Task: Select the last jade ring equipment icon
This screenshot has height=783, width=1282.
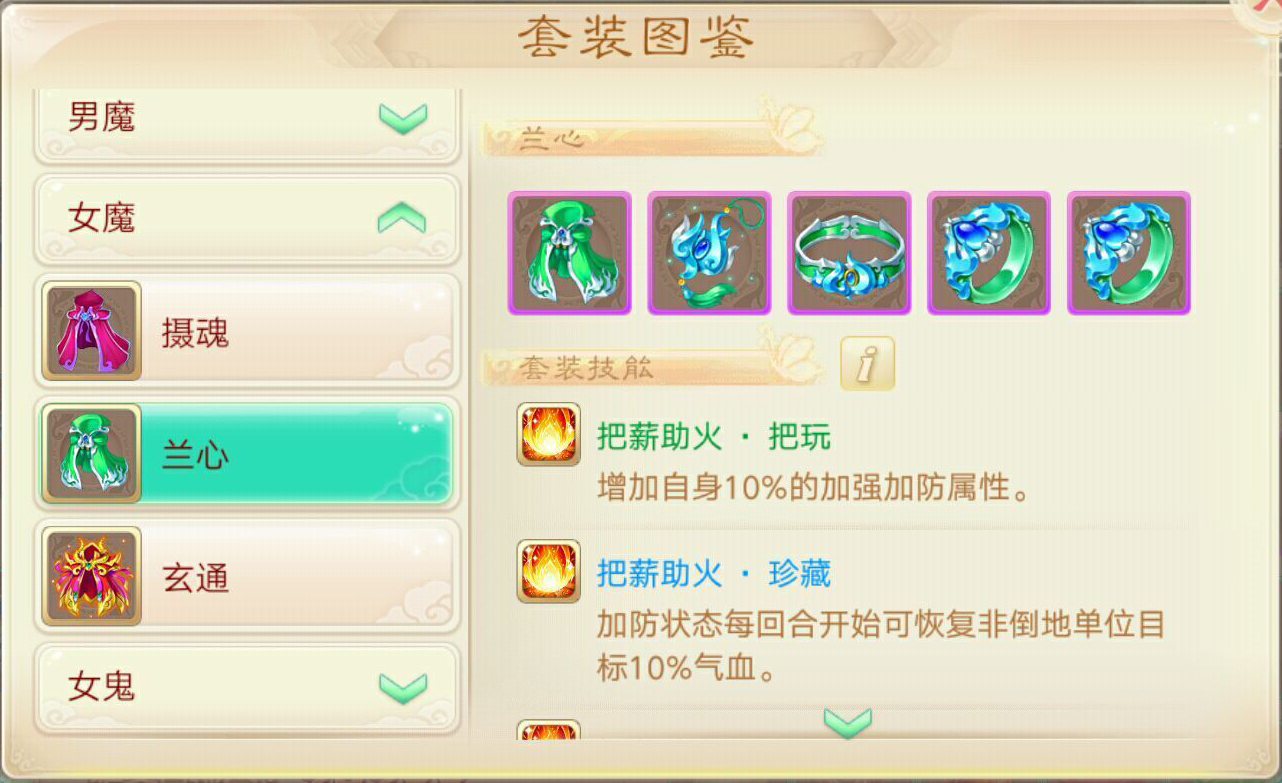Action: click(x=1129, y=253)
